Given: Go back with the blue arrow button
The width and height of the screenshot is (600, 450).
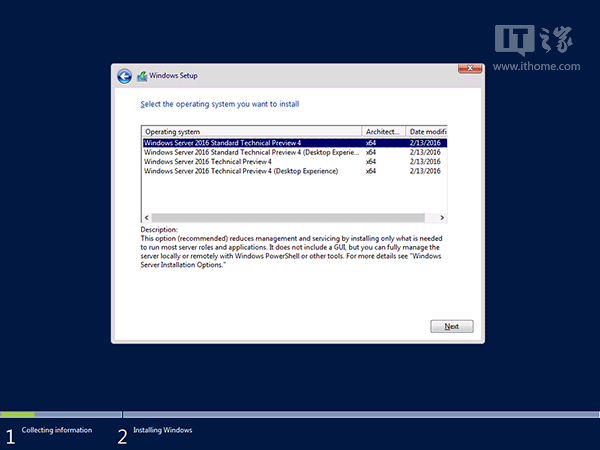Looking at the screenshot, I should tap(124, 76).
